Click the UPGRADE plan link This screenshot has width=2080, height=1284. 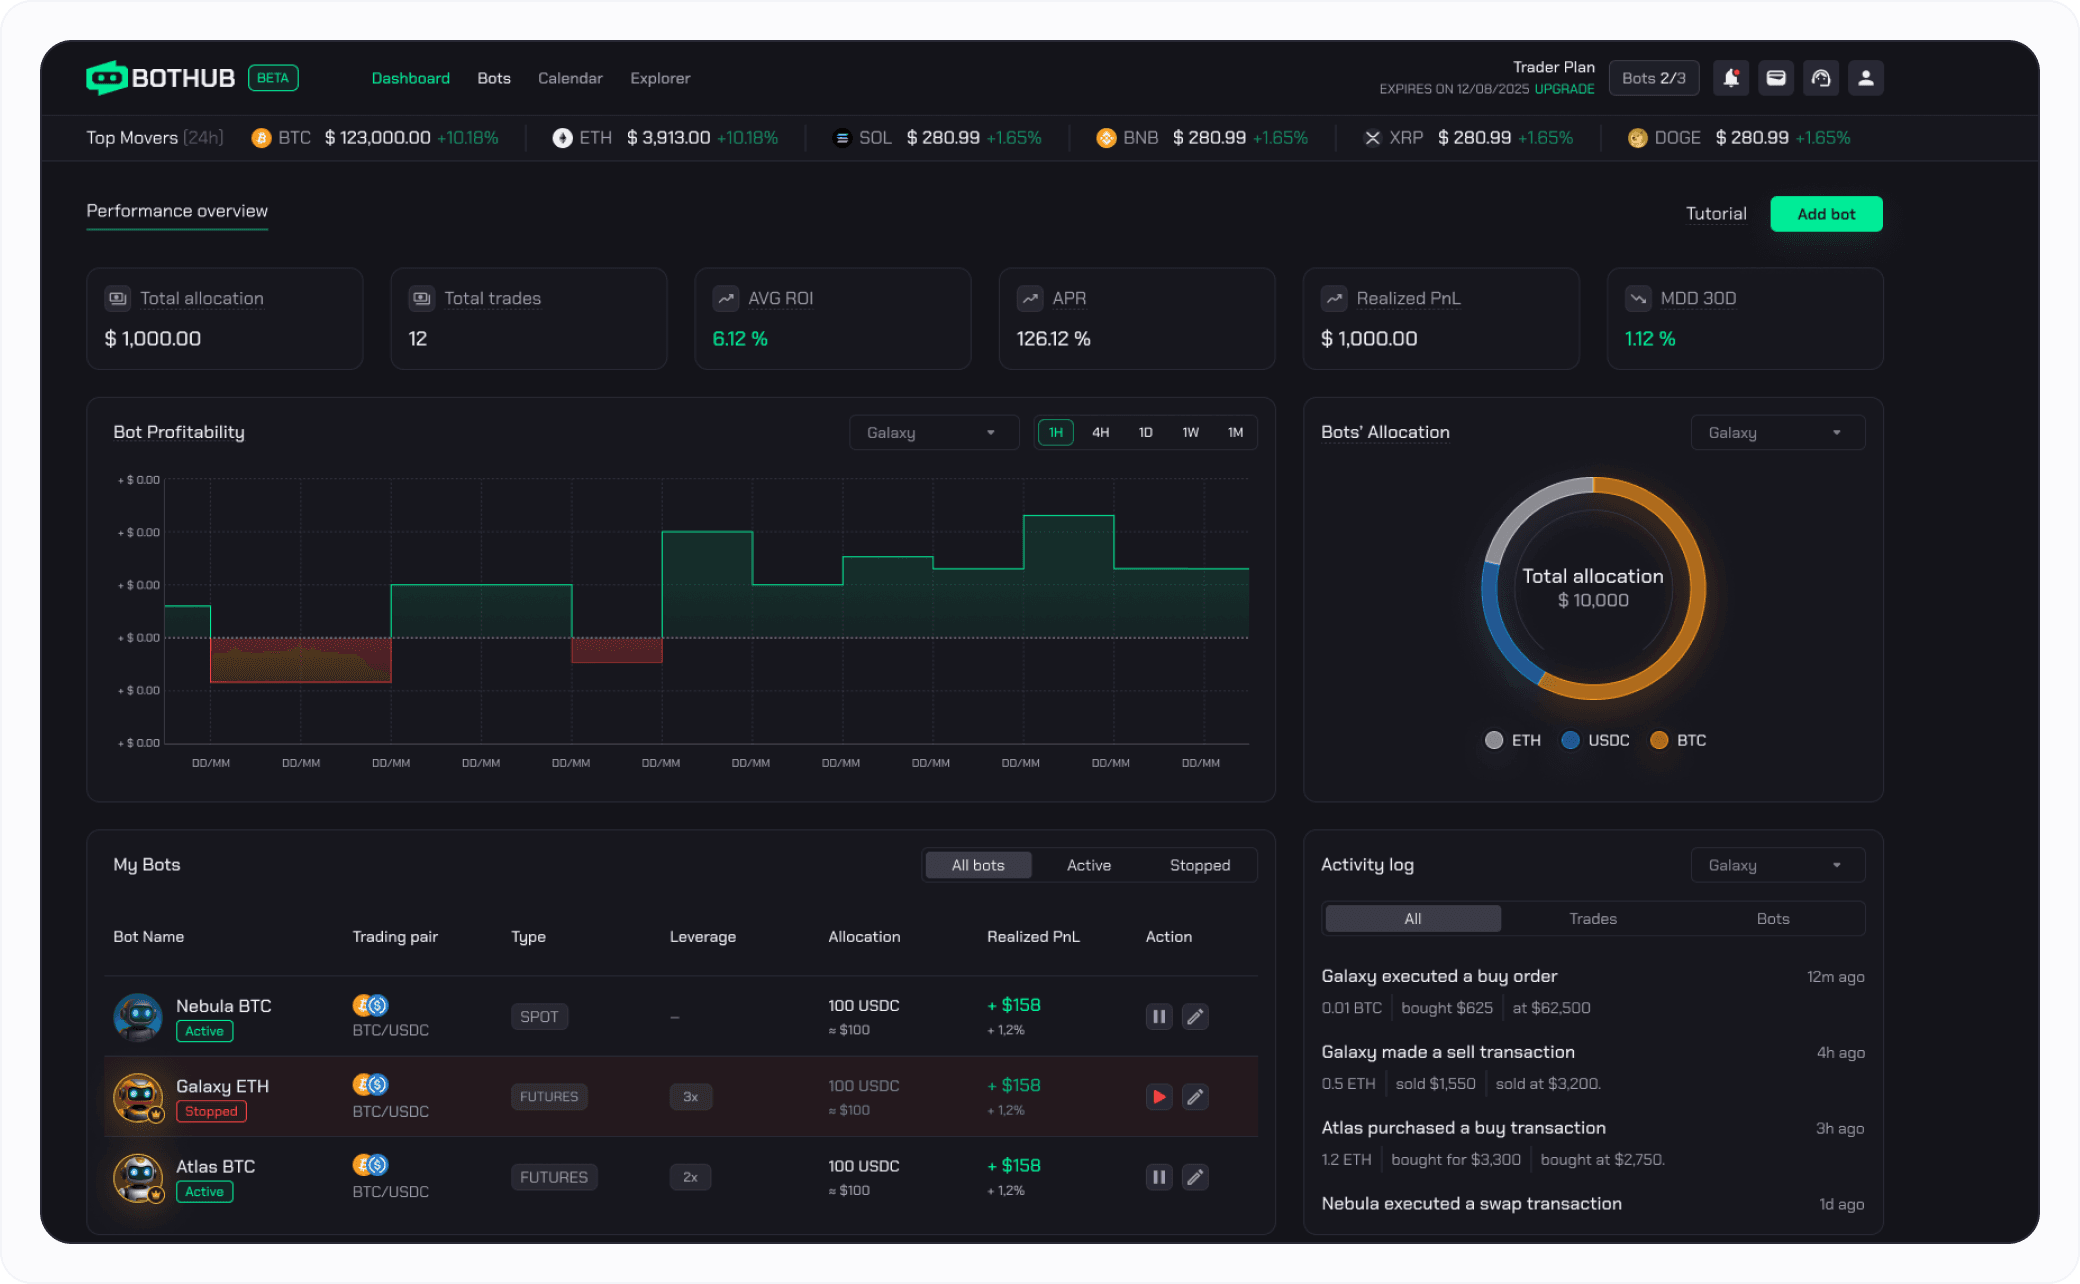(1564, 89)
